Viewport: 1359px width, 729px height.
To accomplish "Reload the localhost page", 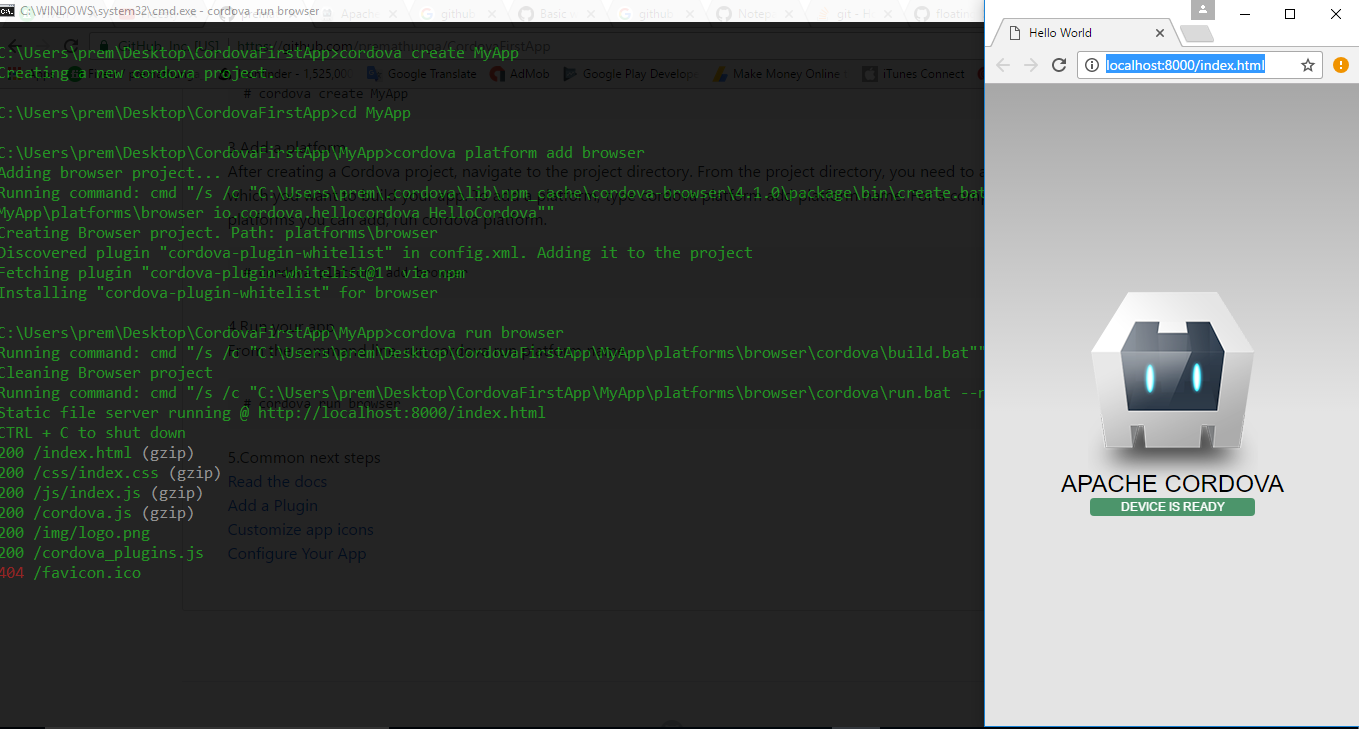I will [1059, 65].
